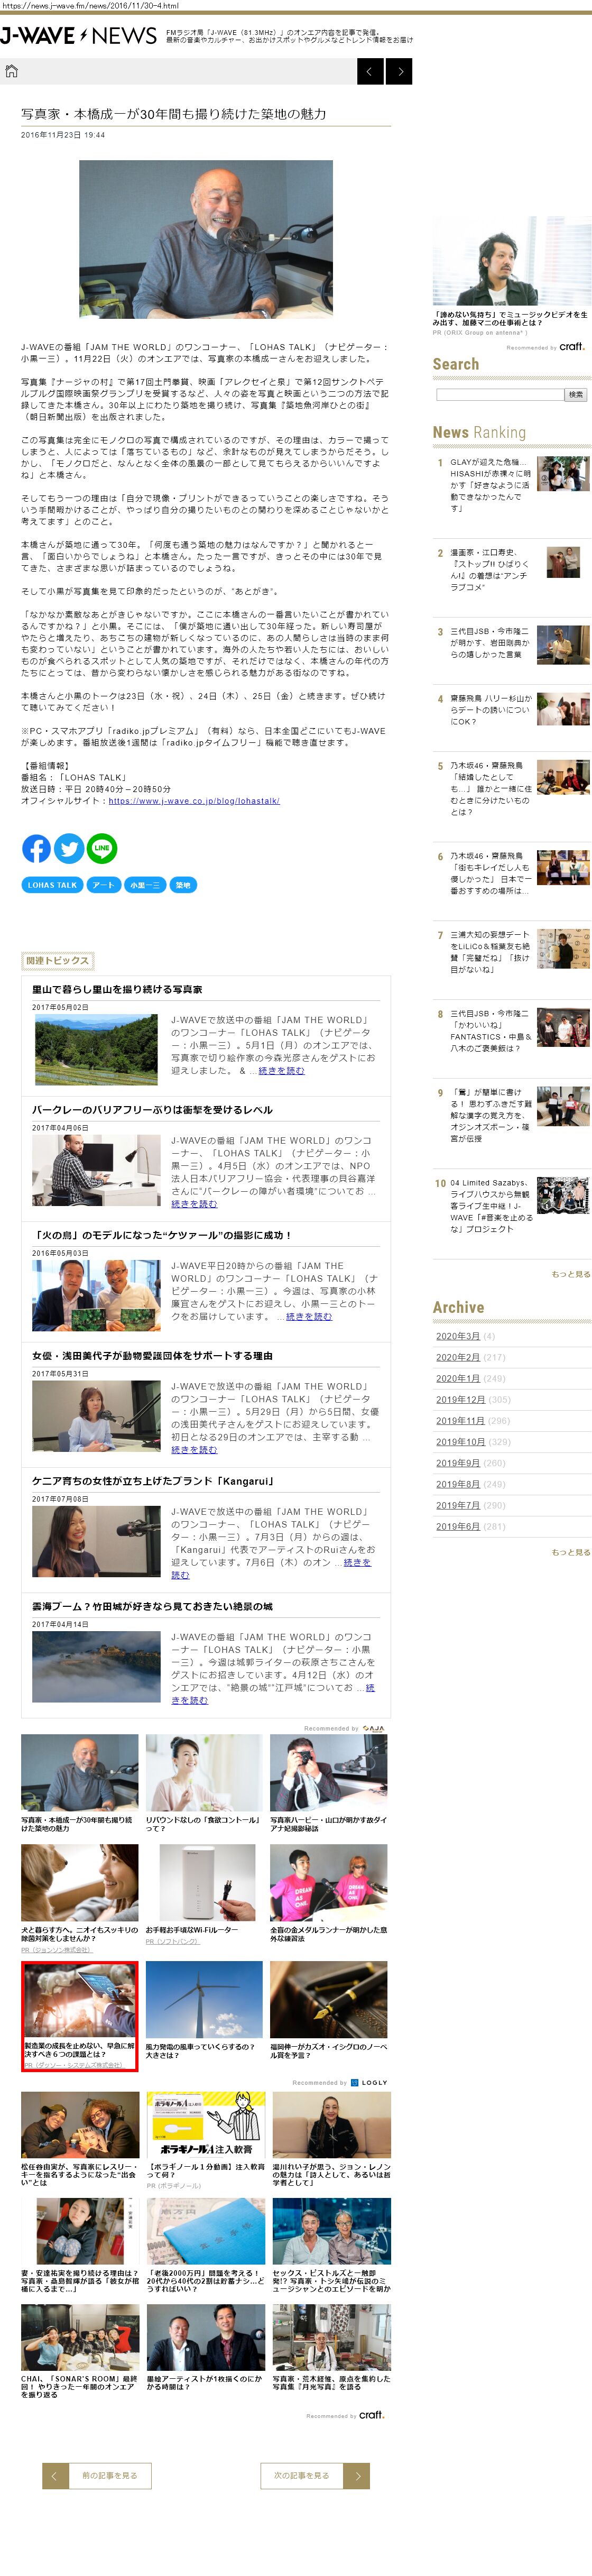592x2576 pixels.
Task: Share article on Facebook
Action: [x=36, y=849]
